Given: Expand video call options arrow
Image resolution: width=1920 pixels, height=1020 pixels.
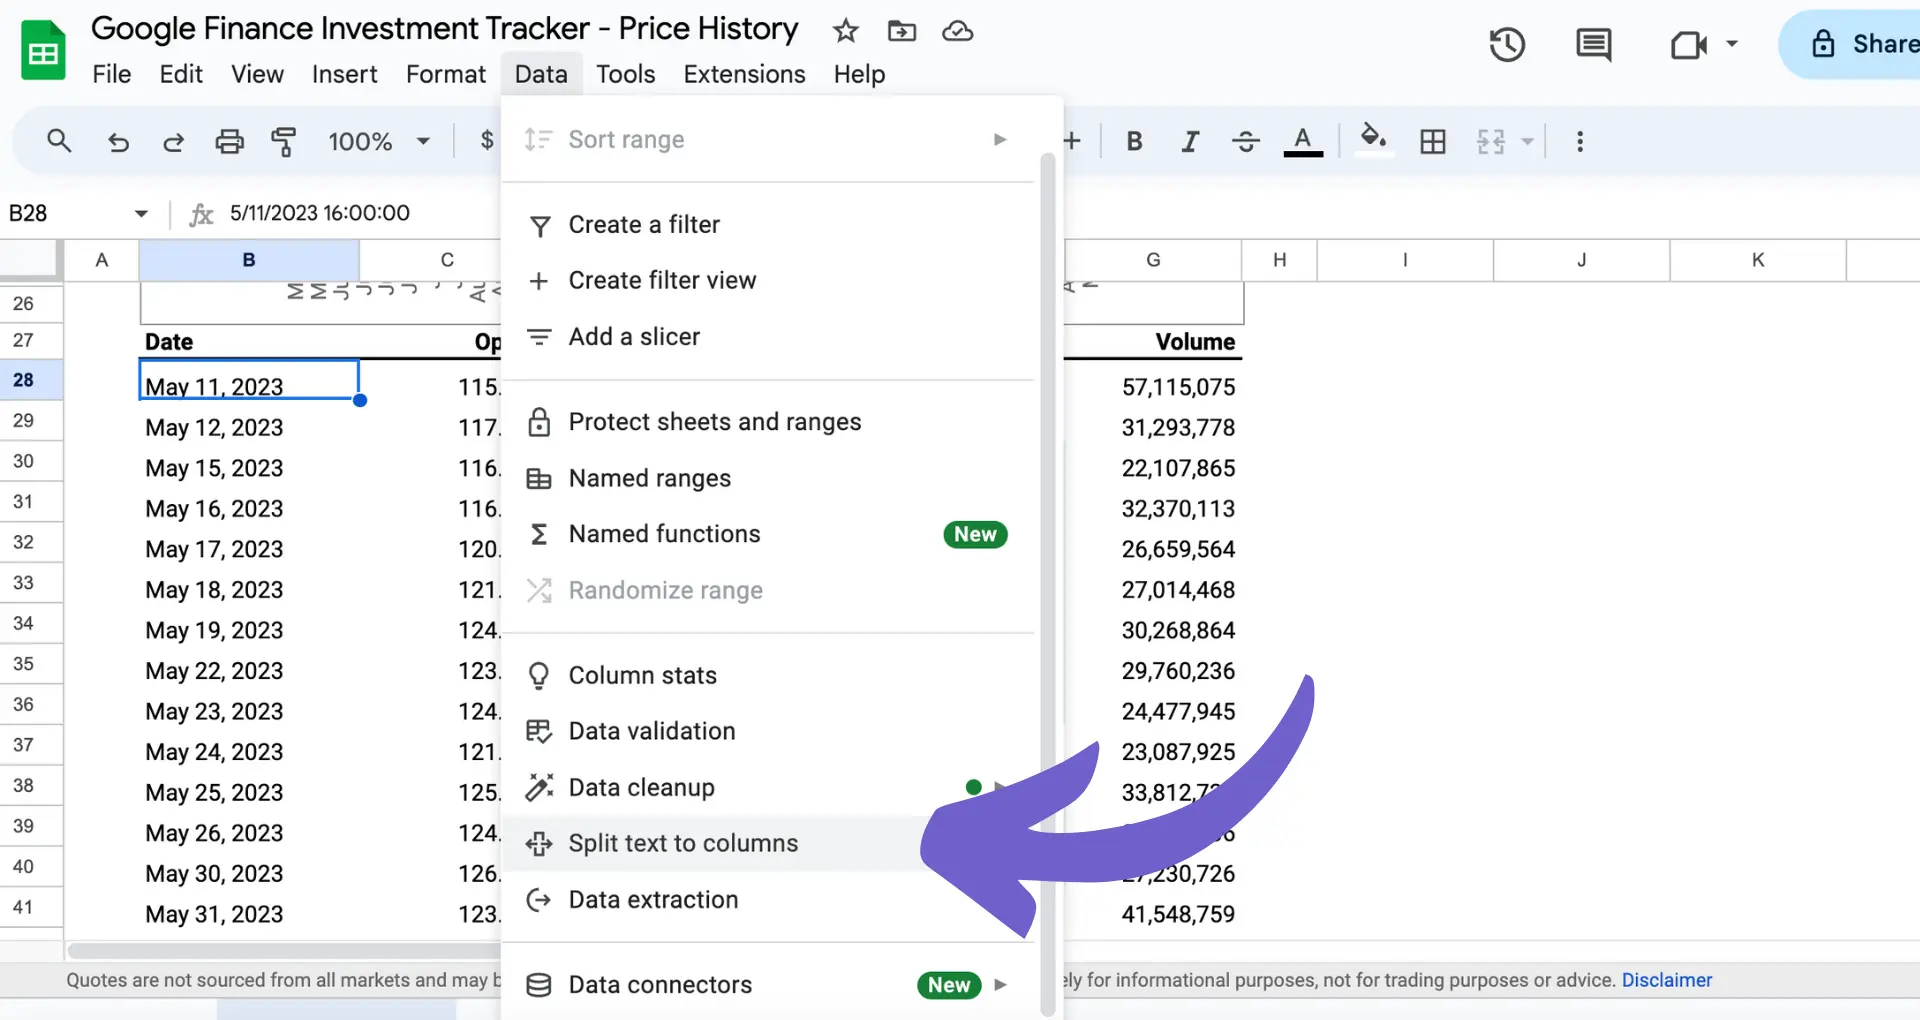Looking at the screenshot, I should 1732,44.
